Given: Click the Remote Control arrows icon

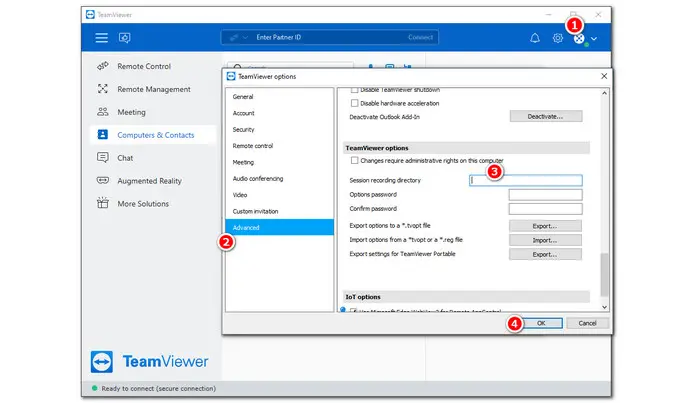Looking at the screenshot, I should coord(103,66).
